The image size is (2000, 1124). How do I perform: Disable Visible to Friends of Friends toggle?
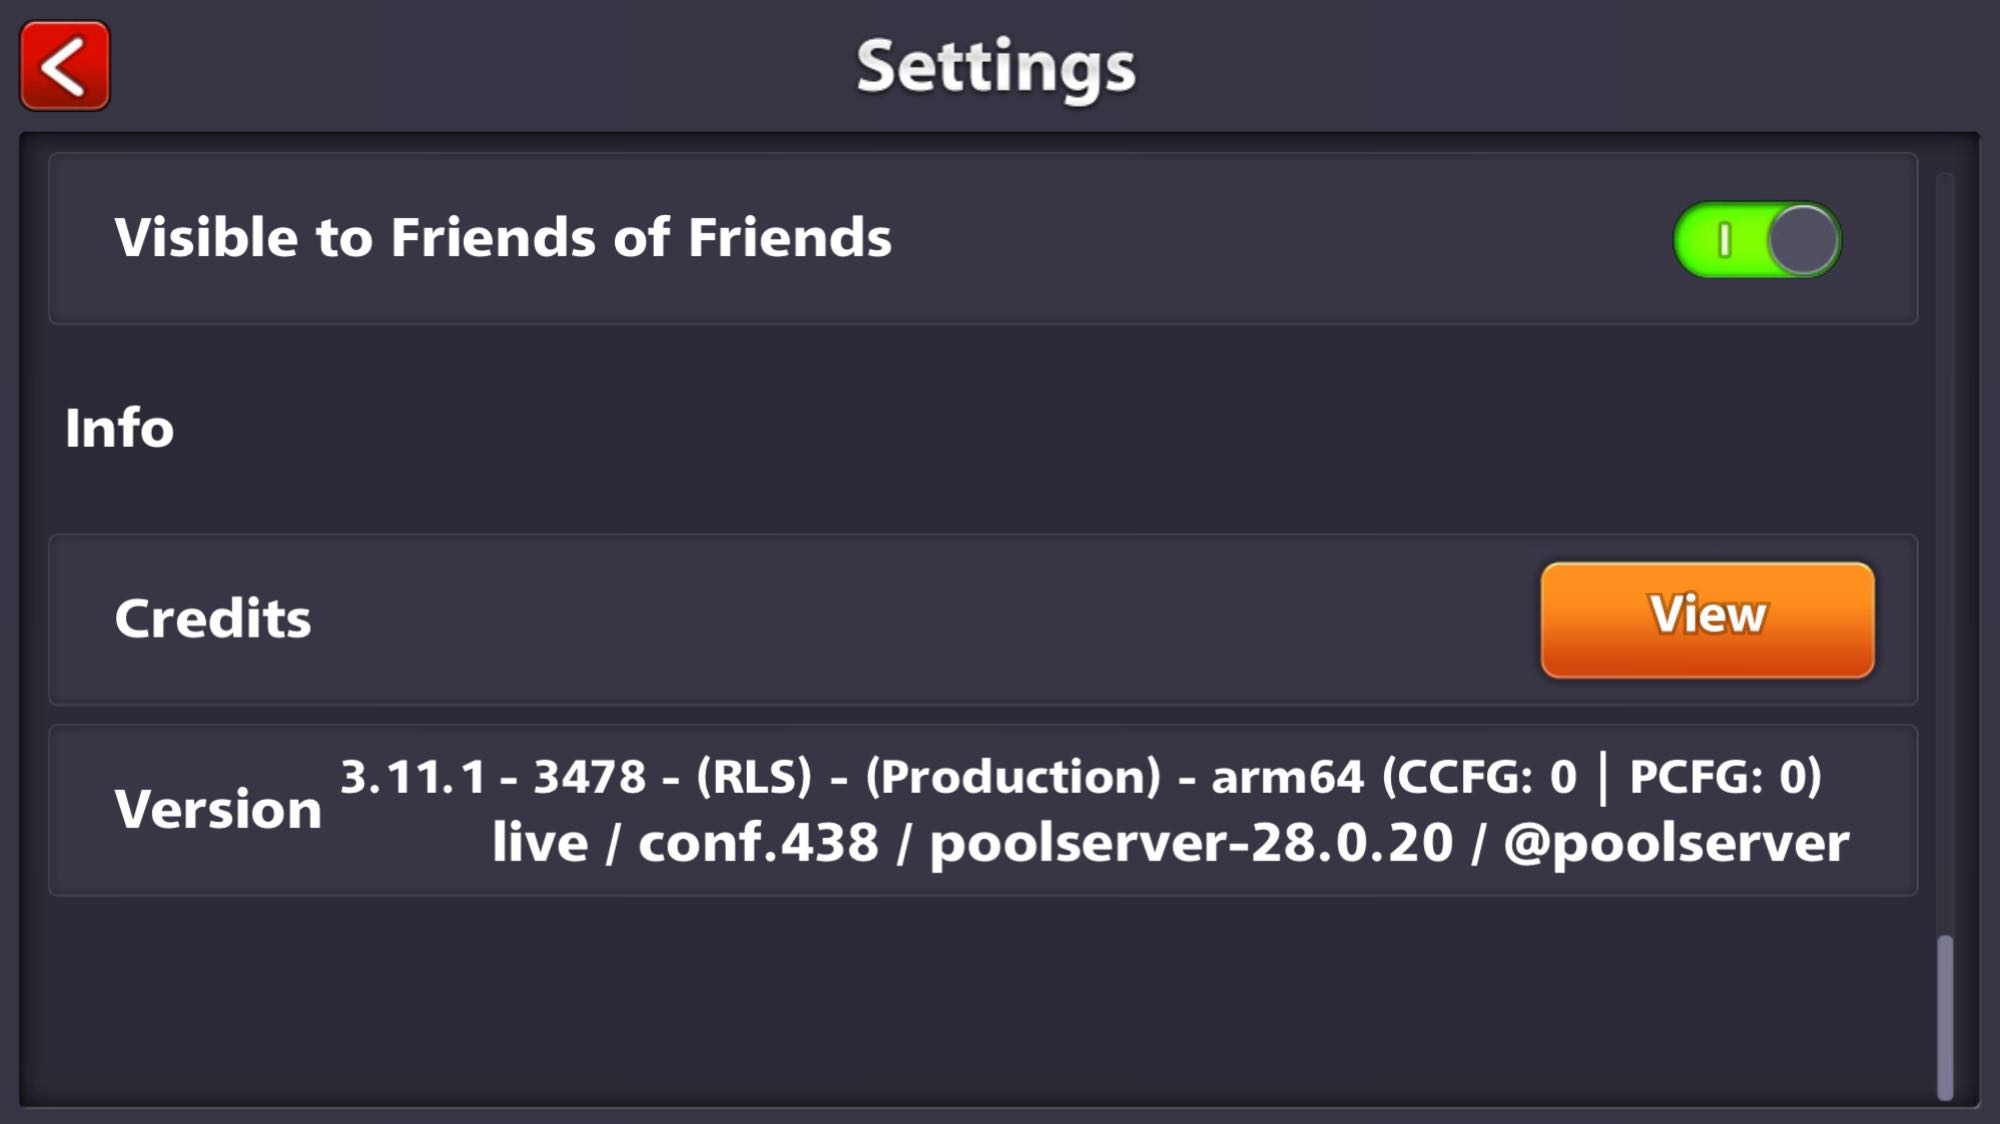(x=1757, y=240)
